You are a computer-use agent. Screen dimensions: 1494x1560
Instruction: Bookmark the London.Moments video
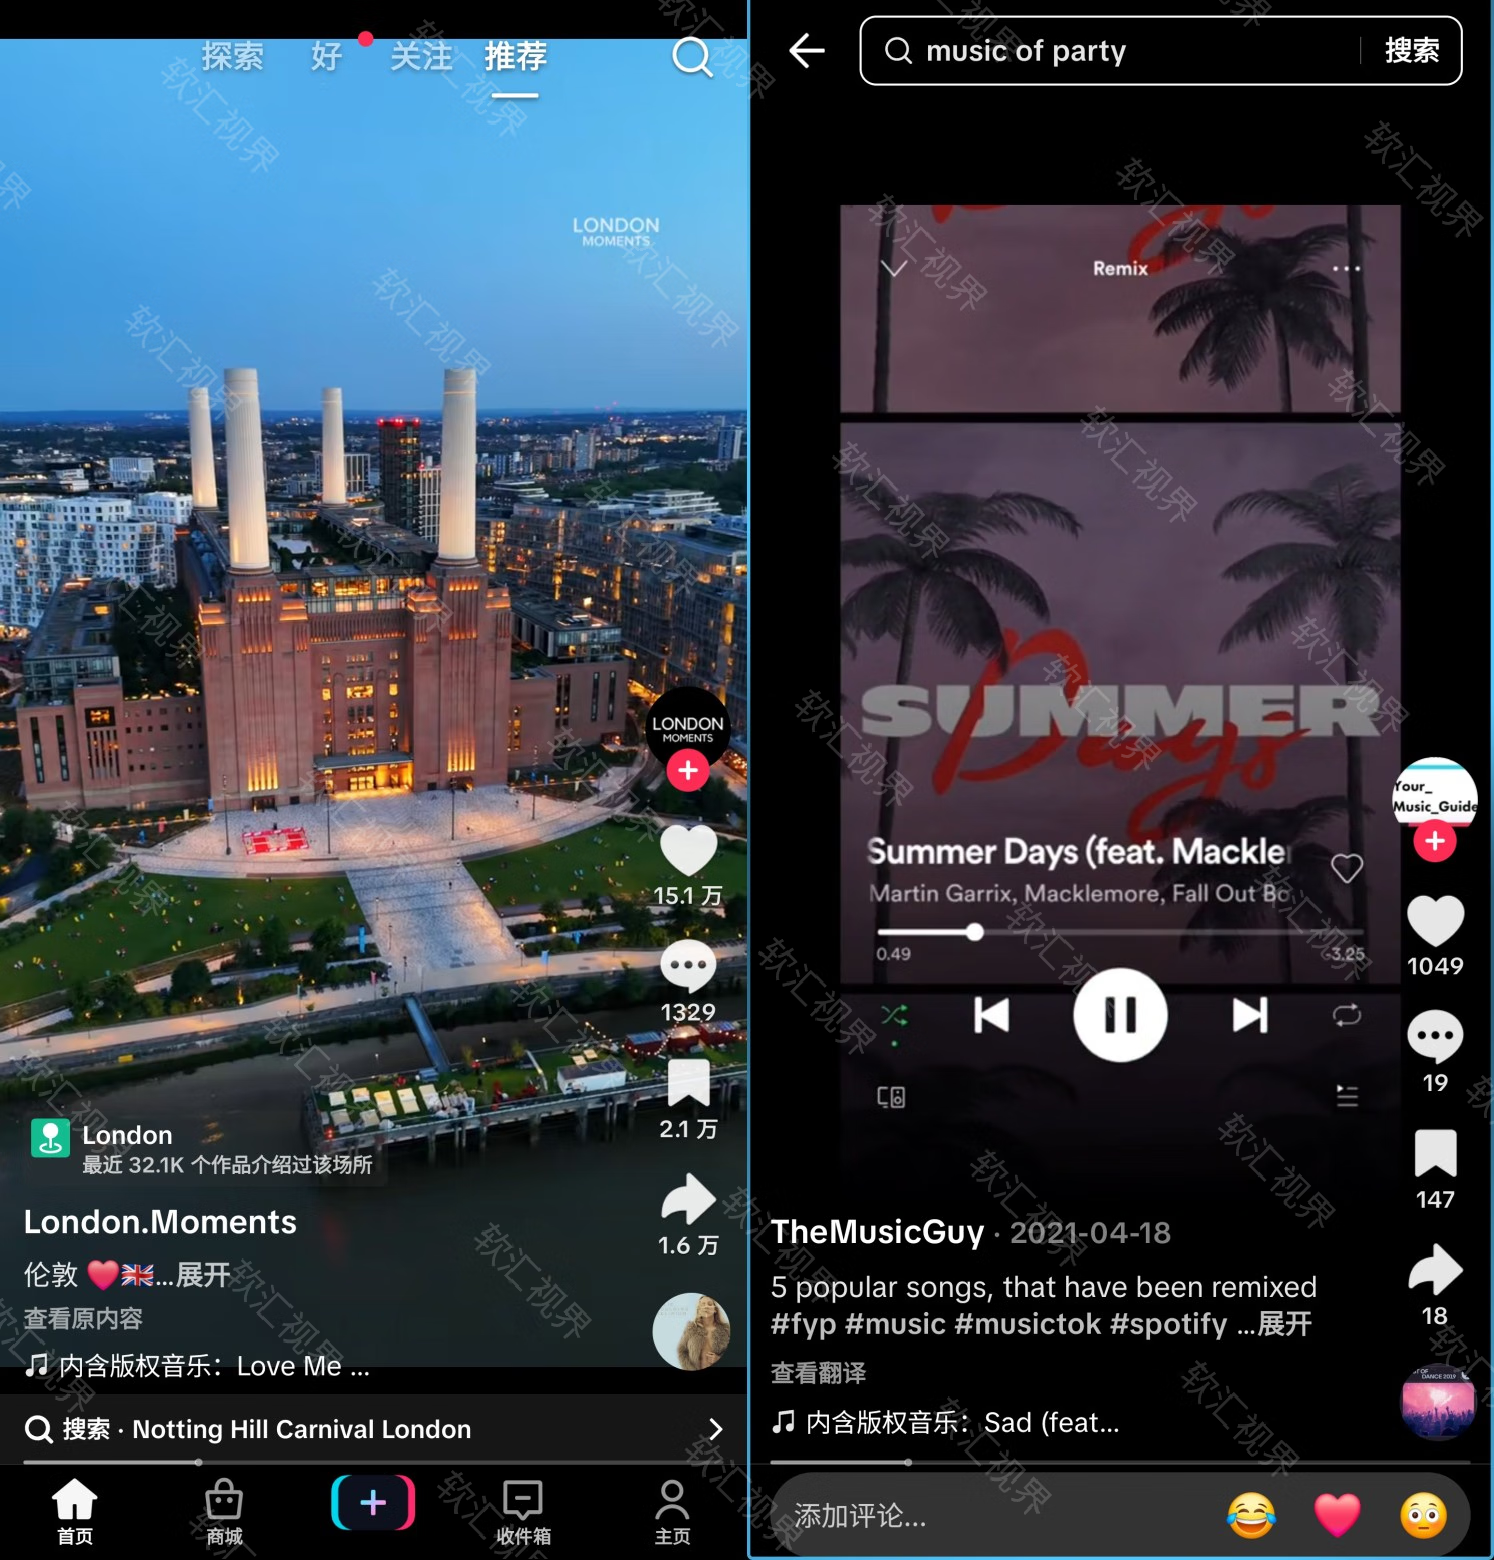[x=688, y=1084]
